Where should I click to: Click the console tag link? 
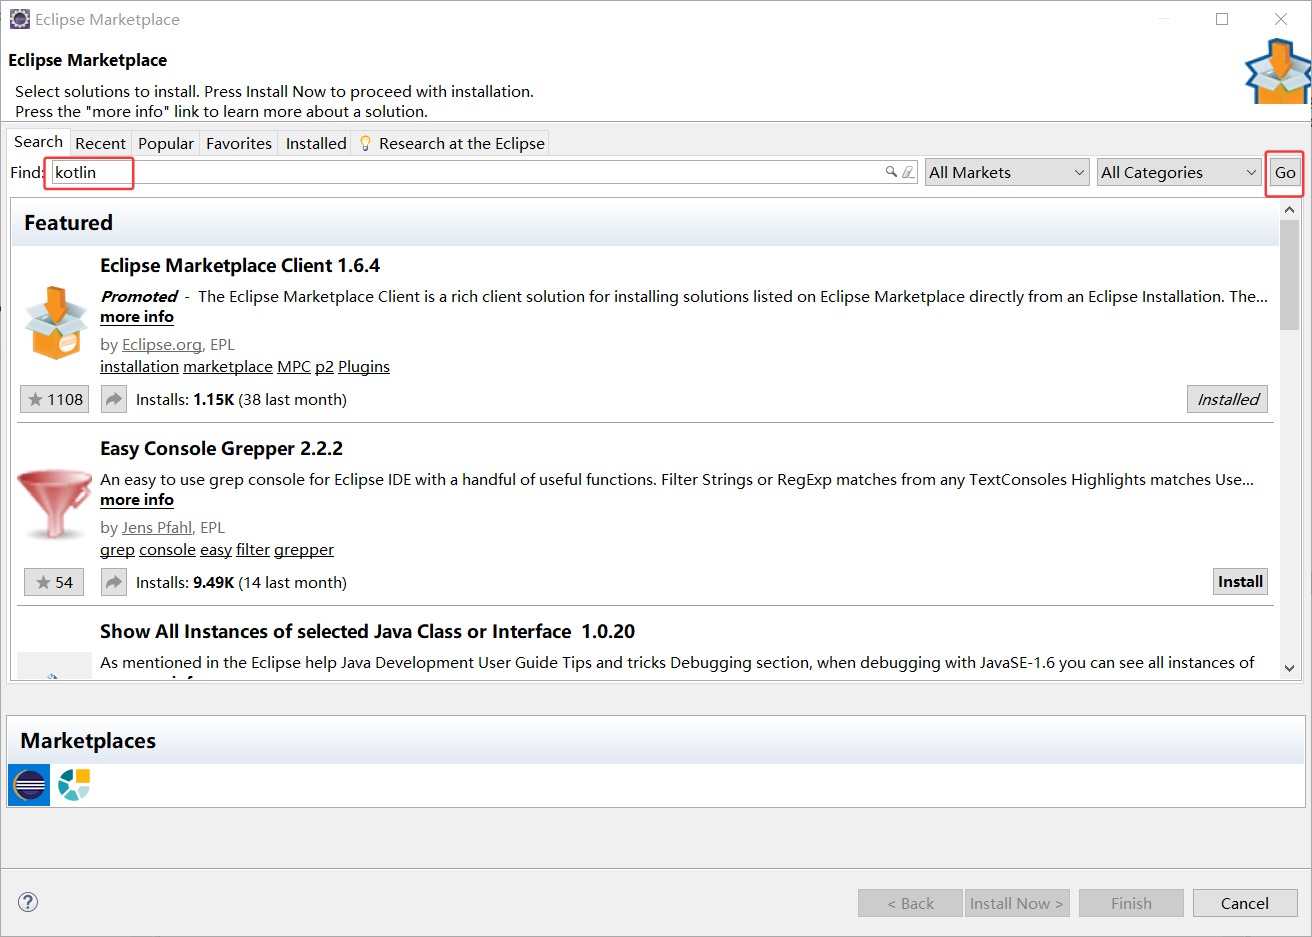pos(167,550)
